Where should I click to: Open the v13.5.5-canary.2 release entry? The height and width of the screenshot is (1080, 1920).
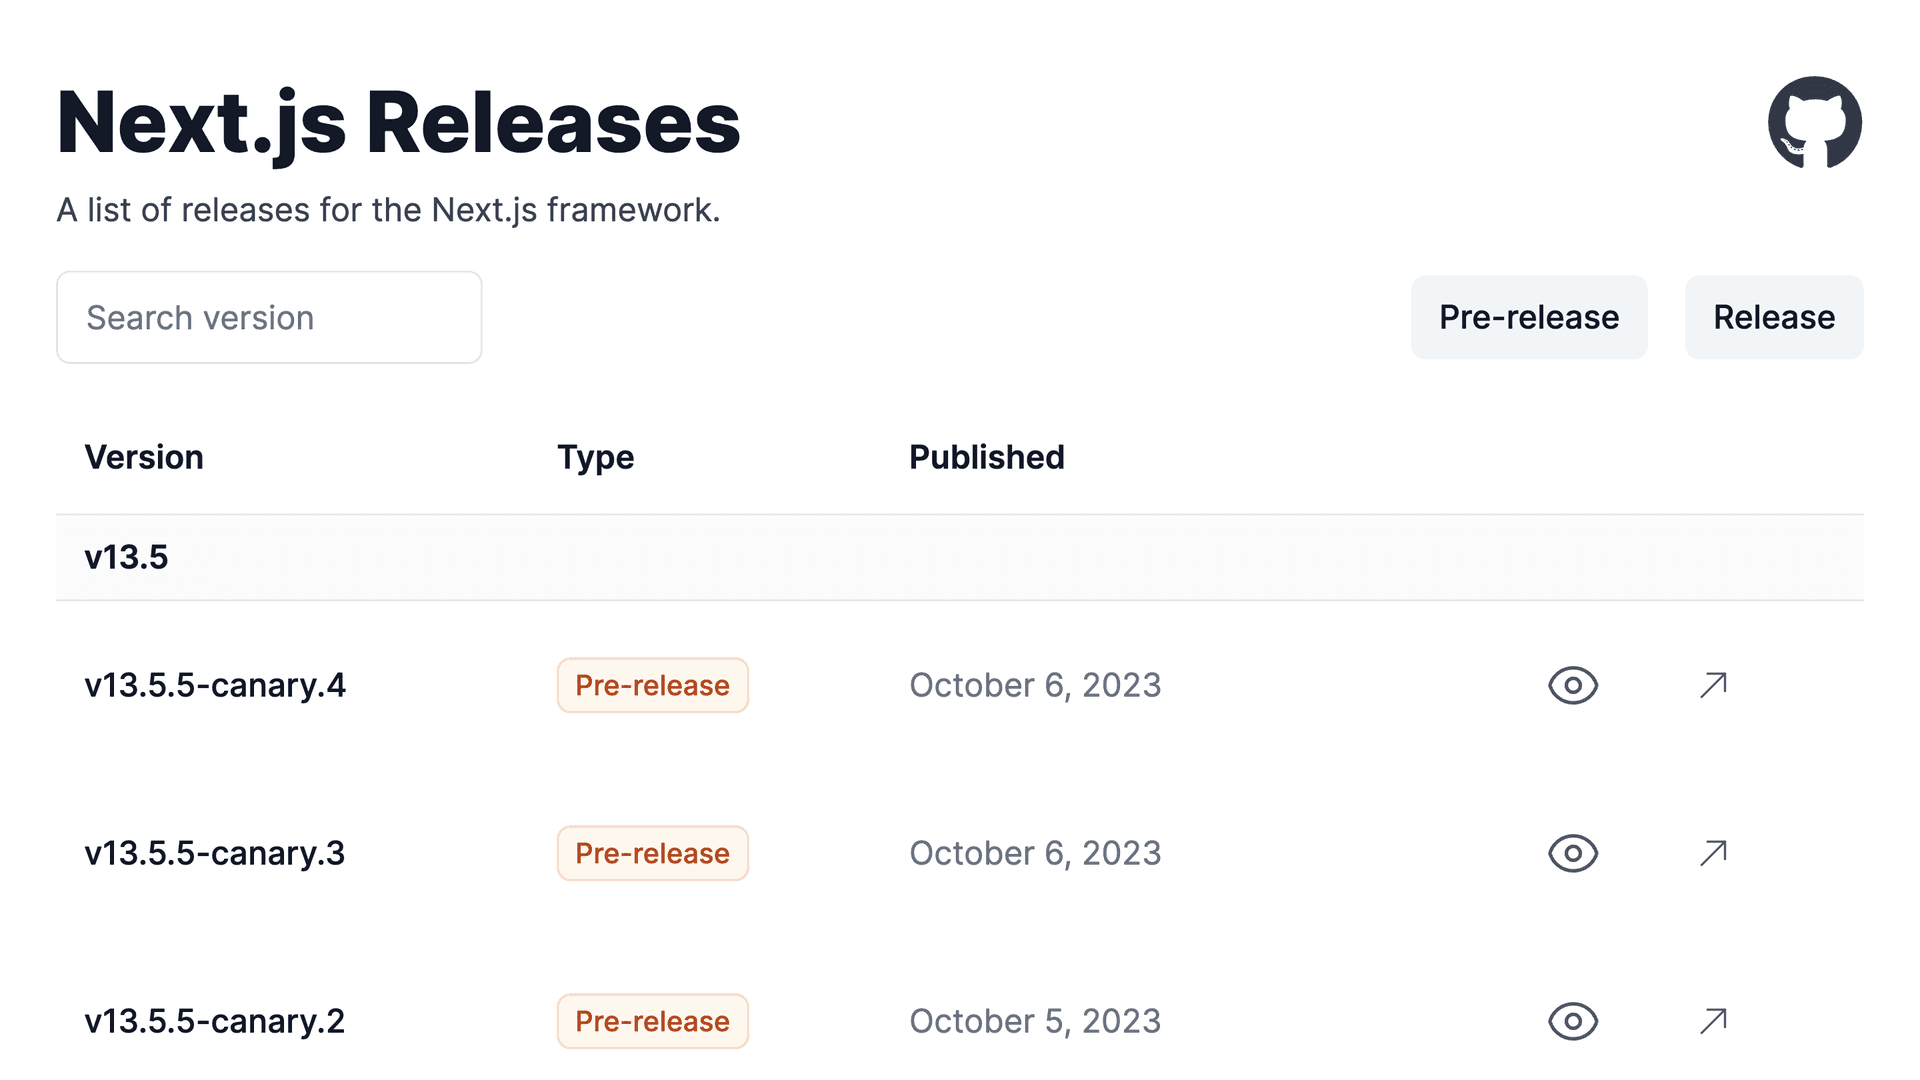(x=215, y=1021)
